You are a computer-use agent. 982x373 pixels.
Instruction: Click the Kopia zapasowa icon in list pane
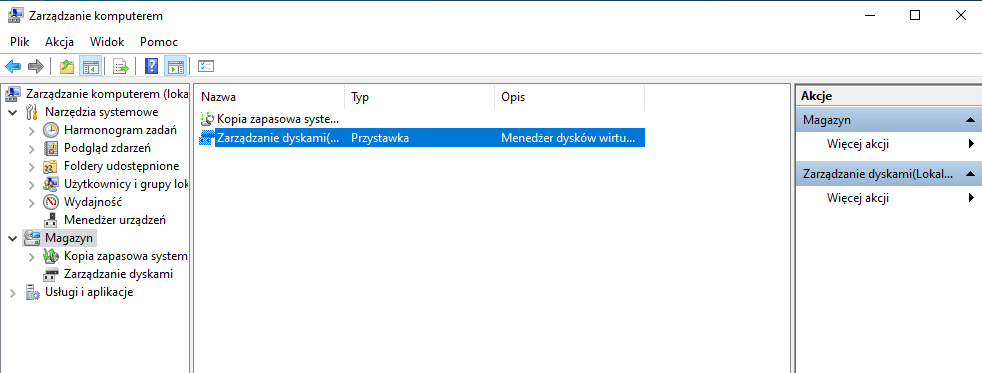click(x=207, y=119)
